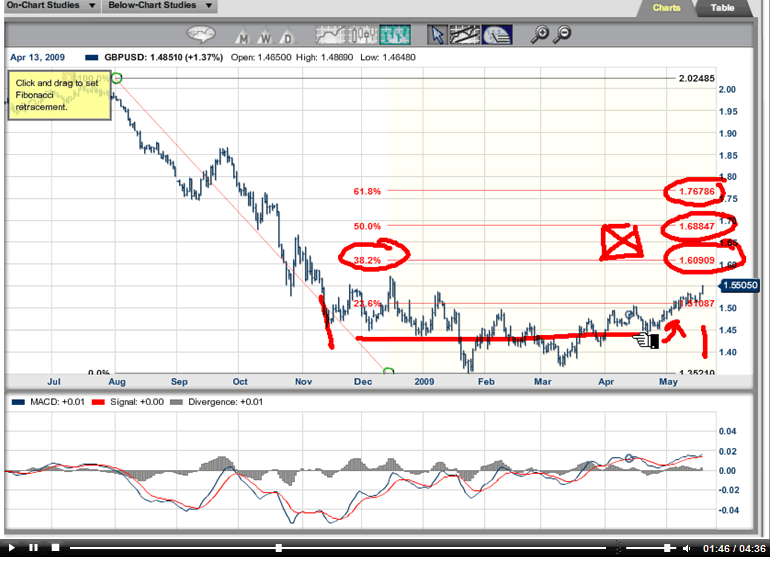Zoom out of the chart
The image size is (776, 561).
563,35
